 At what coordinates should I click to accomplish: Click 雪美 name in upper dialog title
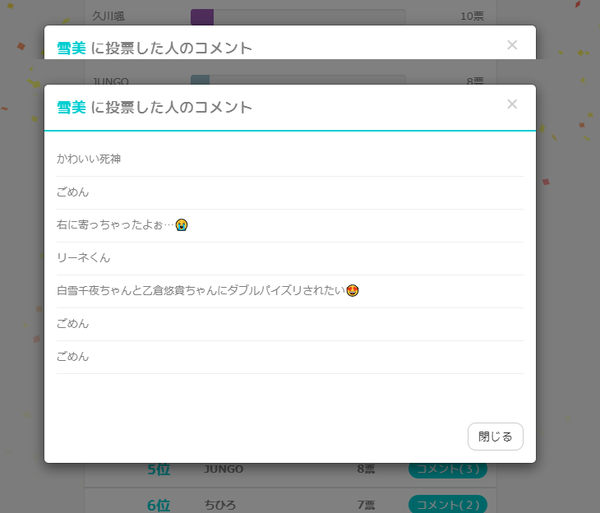pyautogui.click(x=72, y=48)
